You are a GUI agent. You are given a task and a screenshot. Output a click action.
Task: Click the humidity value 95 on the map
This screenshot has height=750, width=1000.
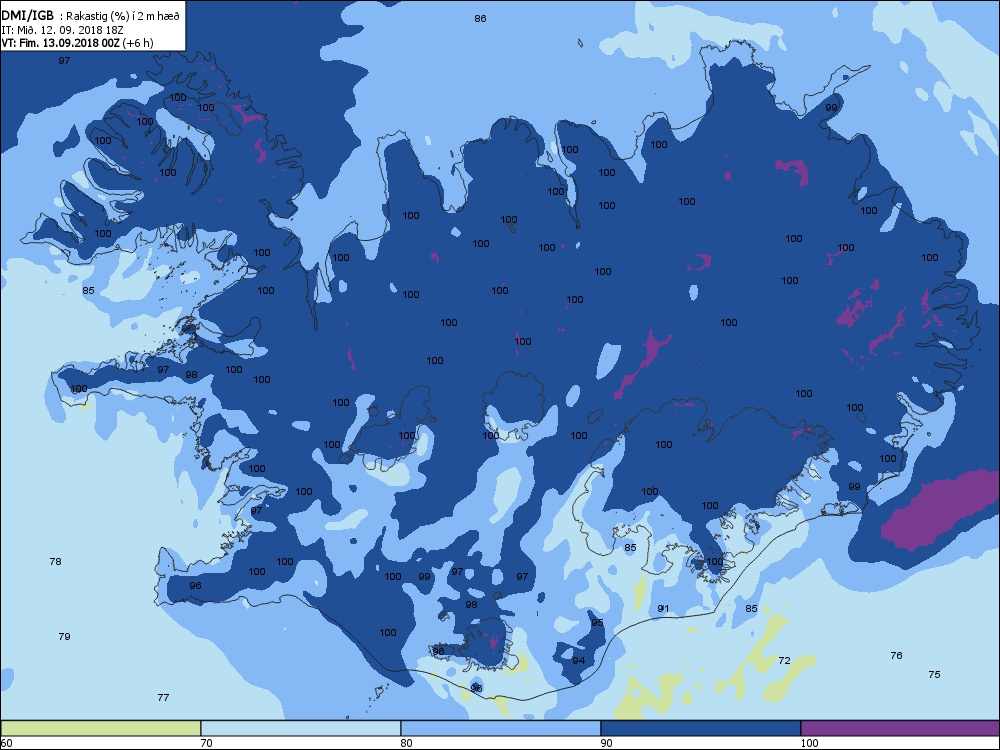point(597,622)
